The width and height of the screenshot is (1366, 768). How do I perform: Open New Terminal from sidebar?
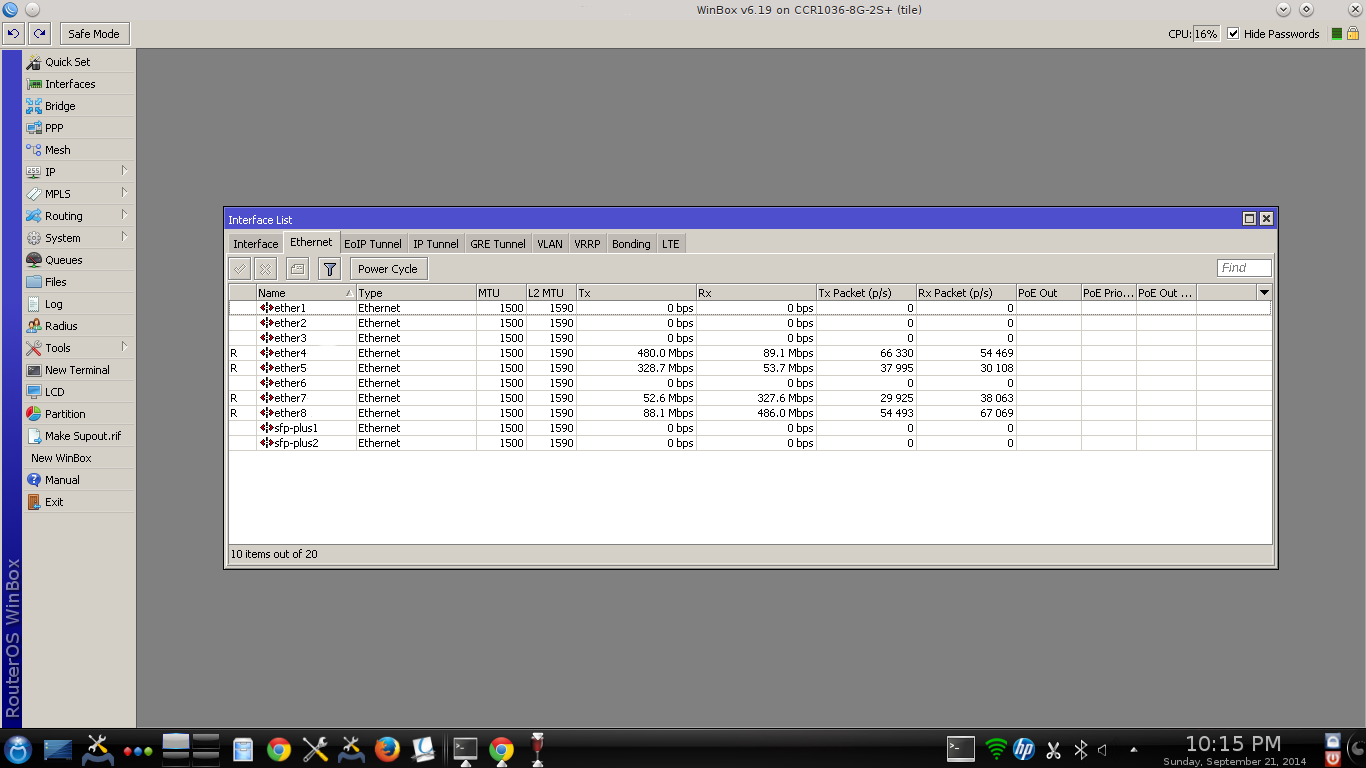click(77, 370)
